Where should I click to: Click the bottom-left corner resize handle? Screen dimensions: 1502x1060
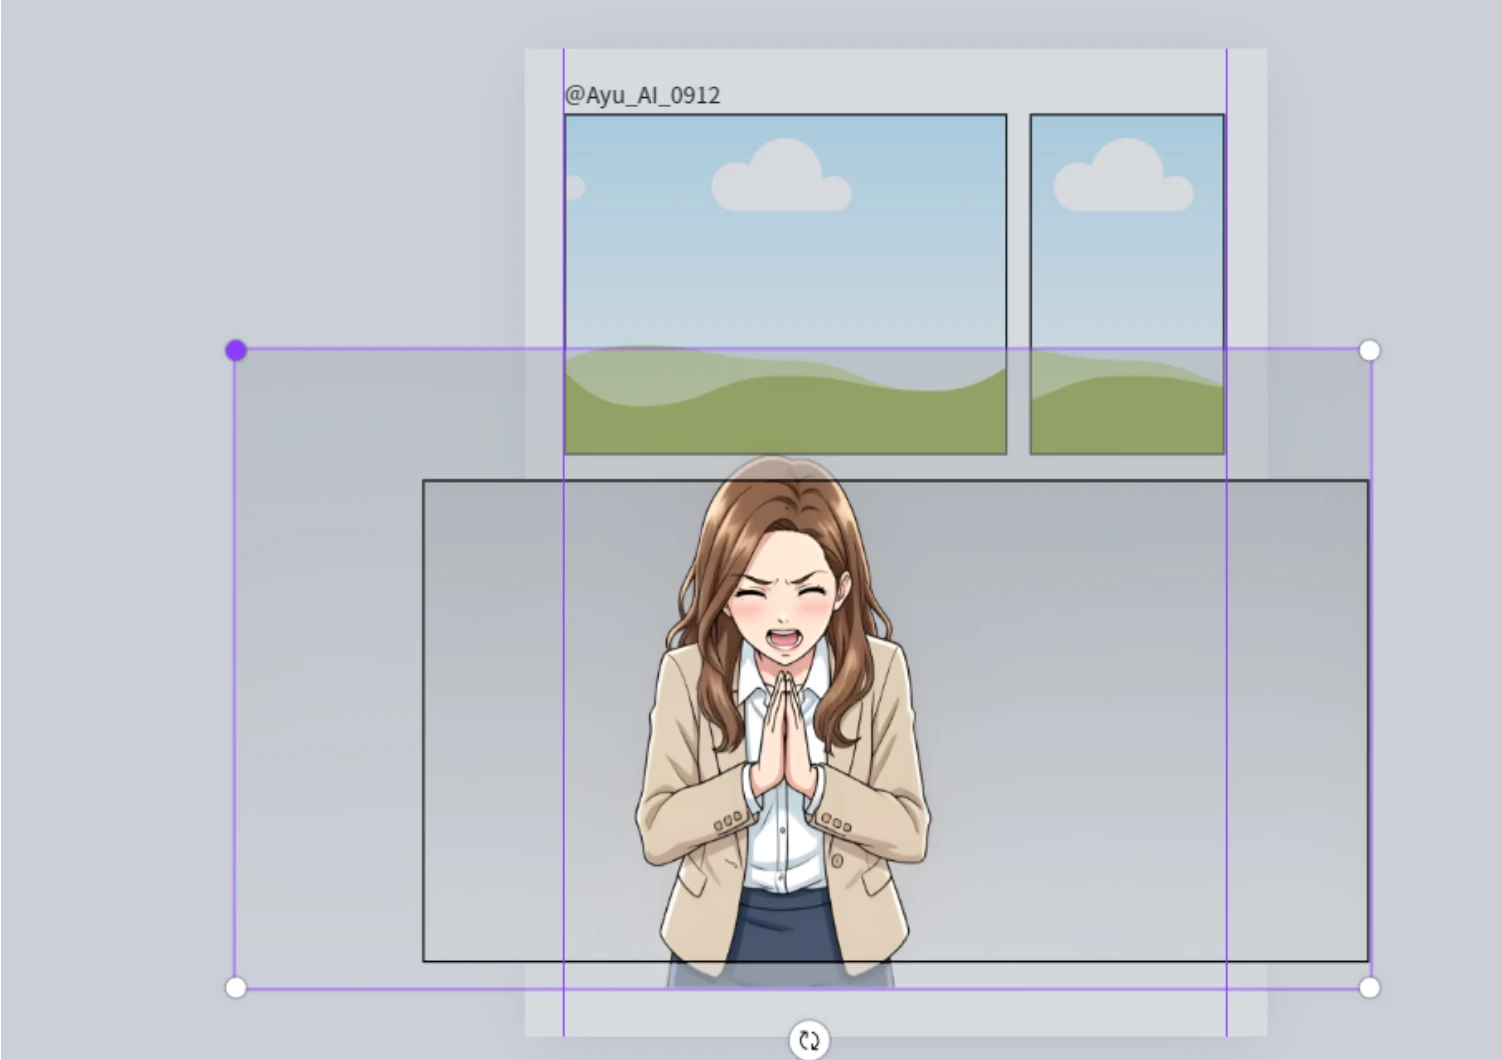236,988
